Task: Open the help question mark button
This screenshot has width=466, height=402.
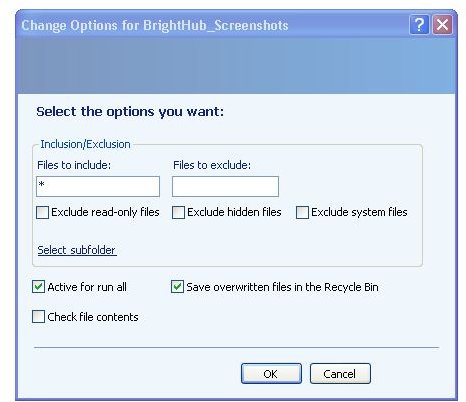Action: (419, 25)
